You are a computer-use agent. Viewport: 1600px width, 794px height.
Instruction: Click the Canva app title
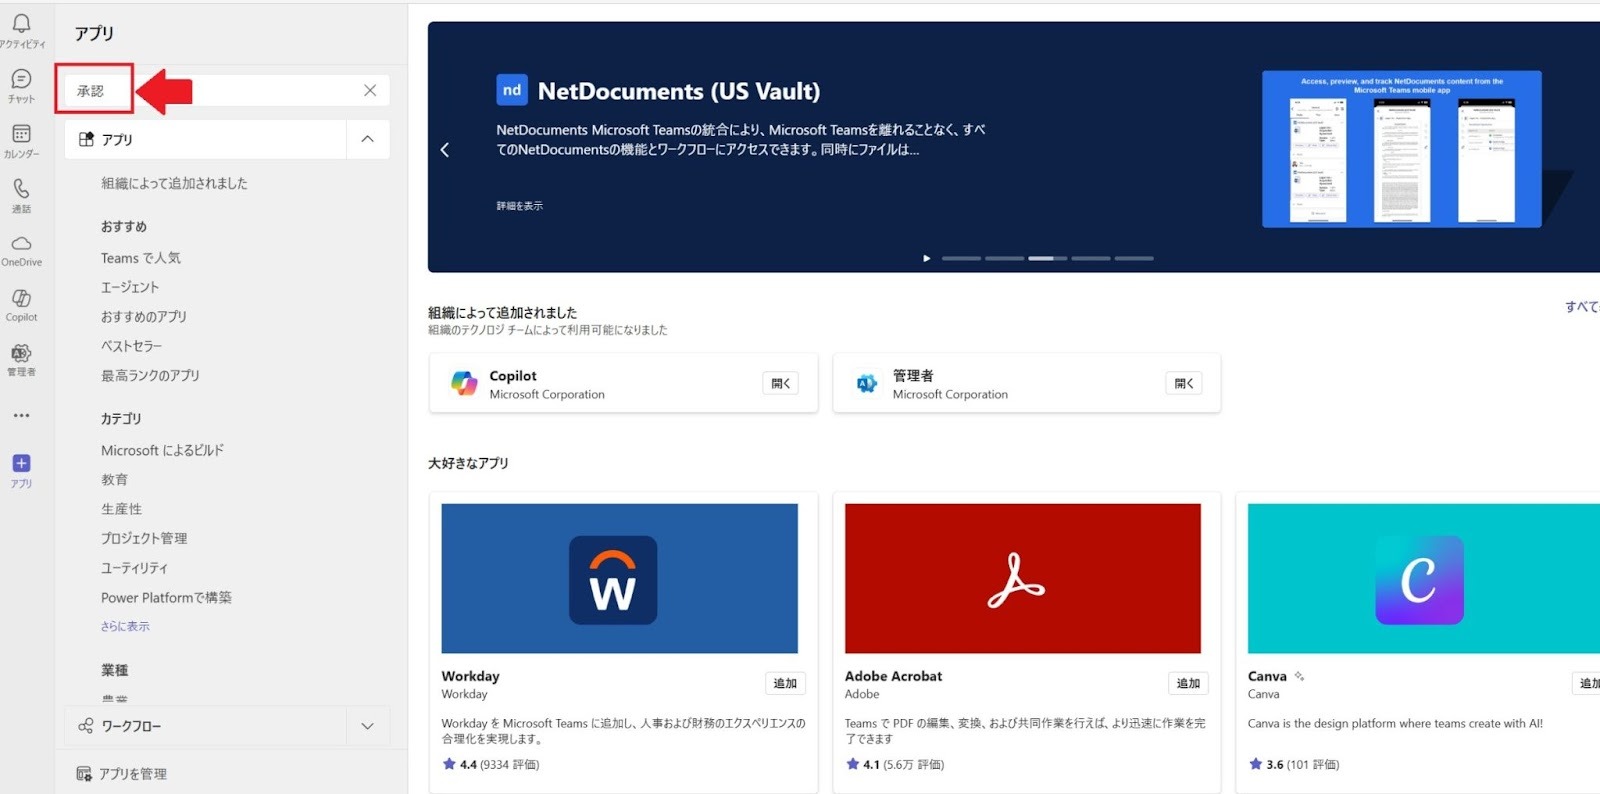pos(1267,676)
